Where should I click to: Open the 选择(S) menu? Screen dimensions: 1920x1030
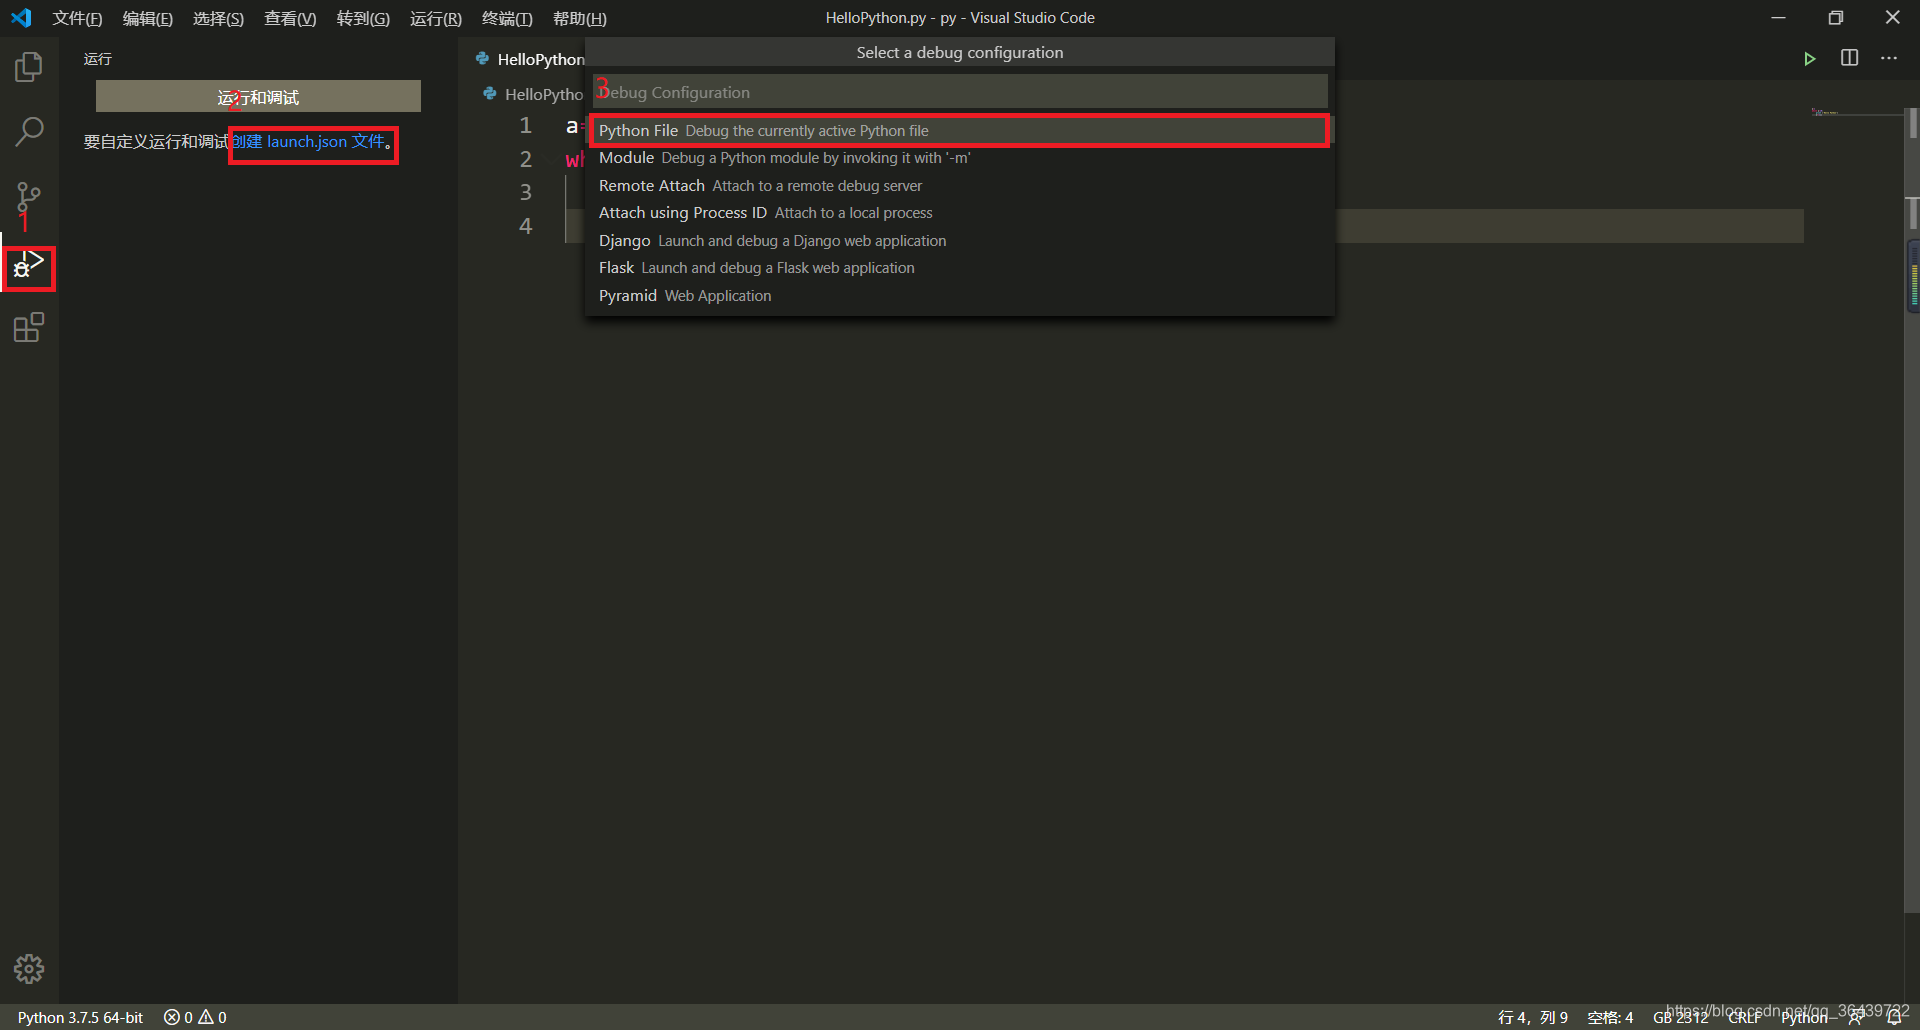tap(218, 18)
